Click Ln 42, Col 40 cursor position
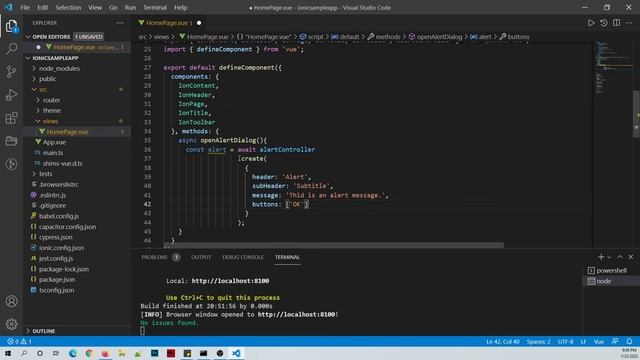 coord(502,341)
